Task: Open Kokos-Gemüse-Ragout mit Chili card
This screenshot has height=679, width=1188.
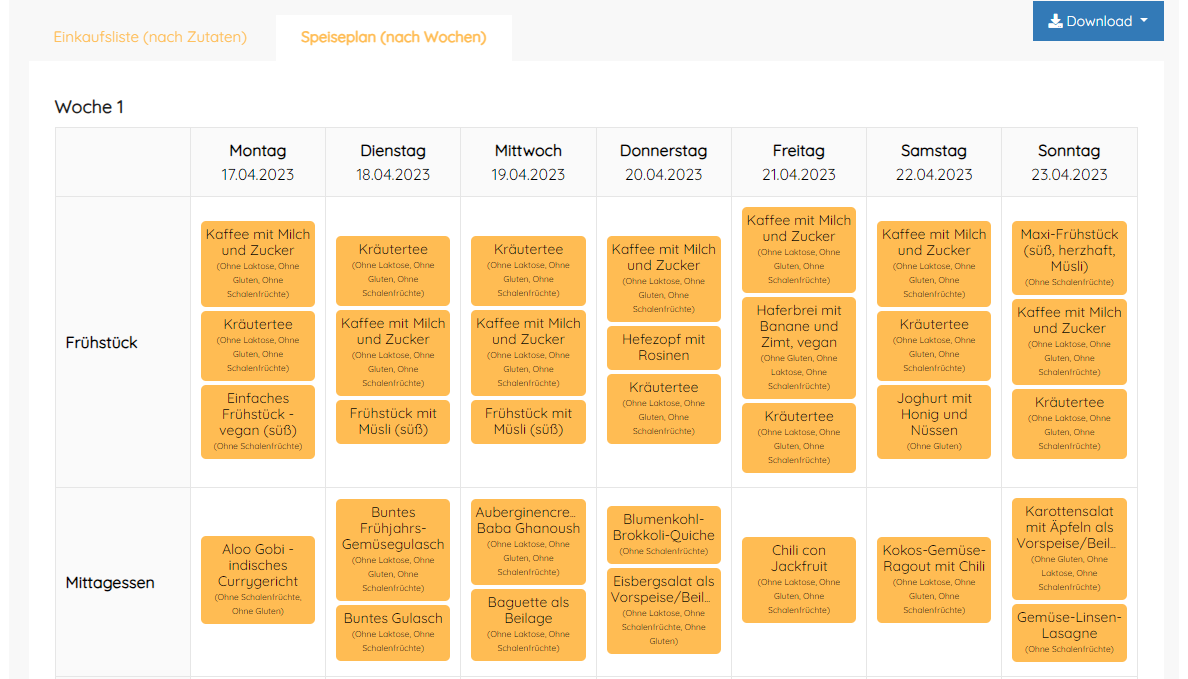Action: click(x=933, y=579)
